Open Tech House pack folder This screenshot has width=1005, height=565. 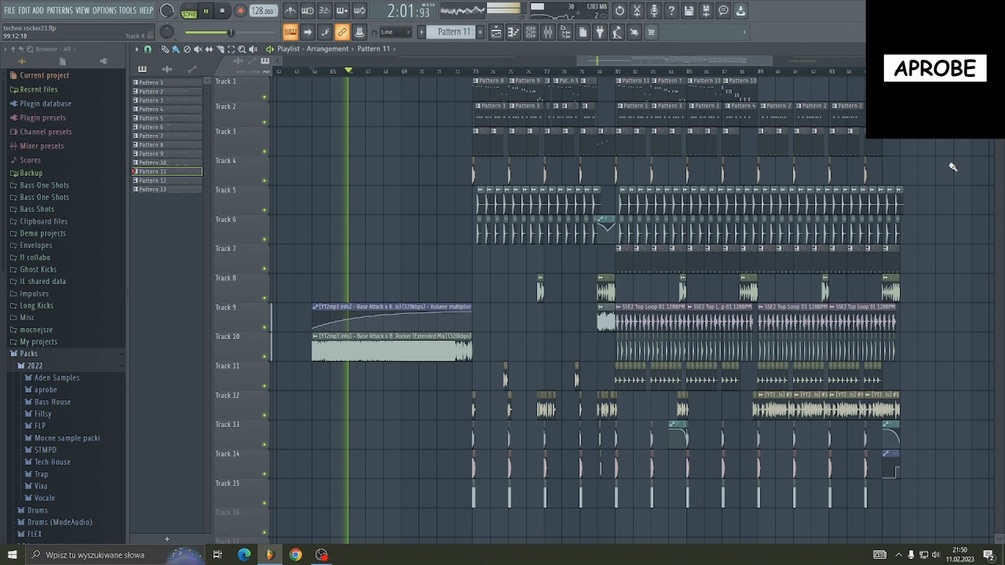click(53, 462)
